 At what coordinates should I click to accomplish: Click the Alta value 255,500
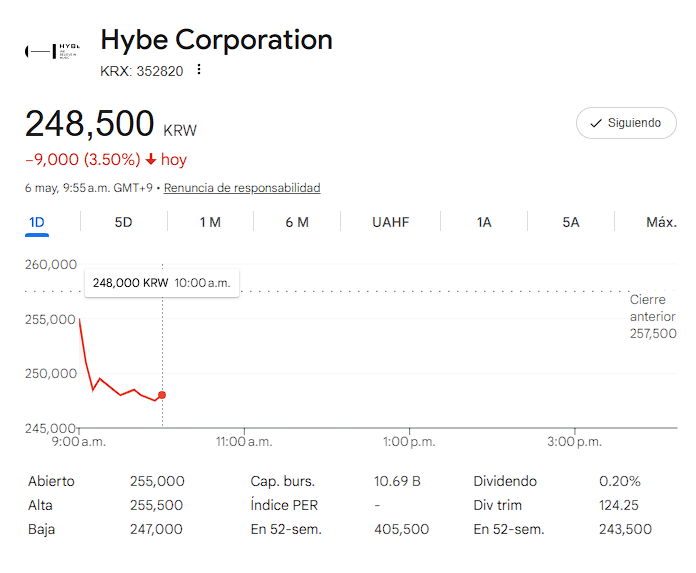(x=156, y=505)
